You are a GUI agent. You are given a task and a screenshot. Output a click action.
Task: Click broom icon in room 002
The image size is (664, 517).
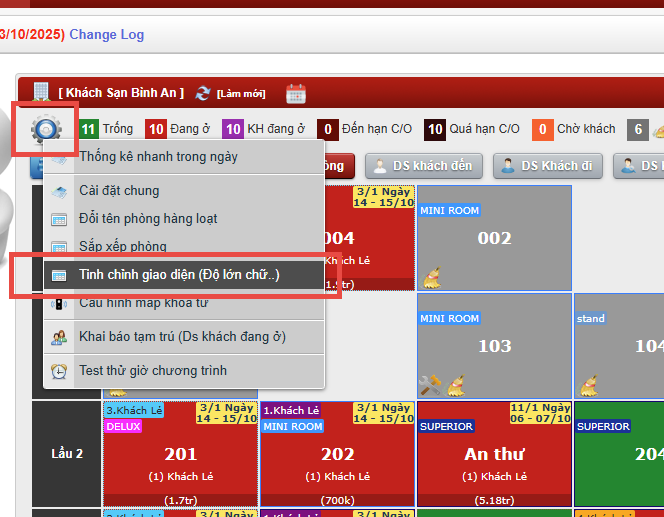[431, 277]
